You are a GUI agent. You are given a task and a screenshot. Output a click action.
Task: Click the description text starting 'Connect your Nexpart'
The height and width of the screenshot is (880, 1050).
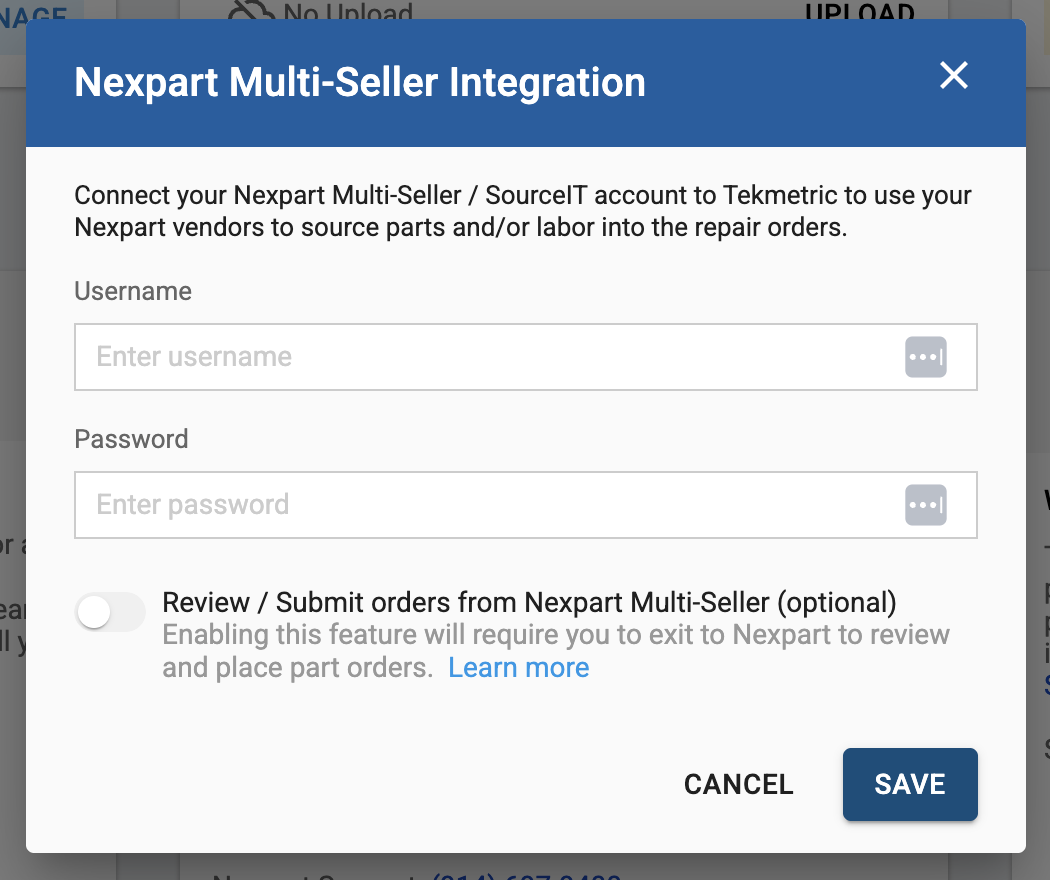click(522, 211)
